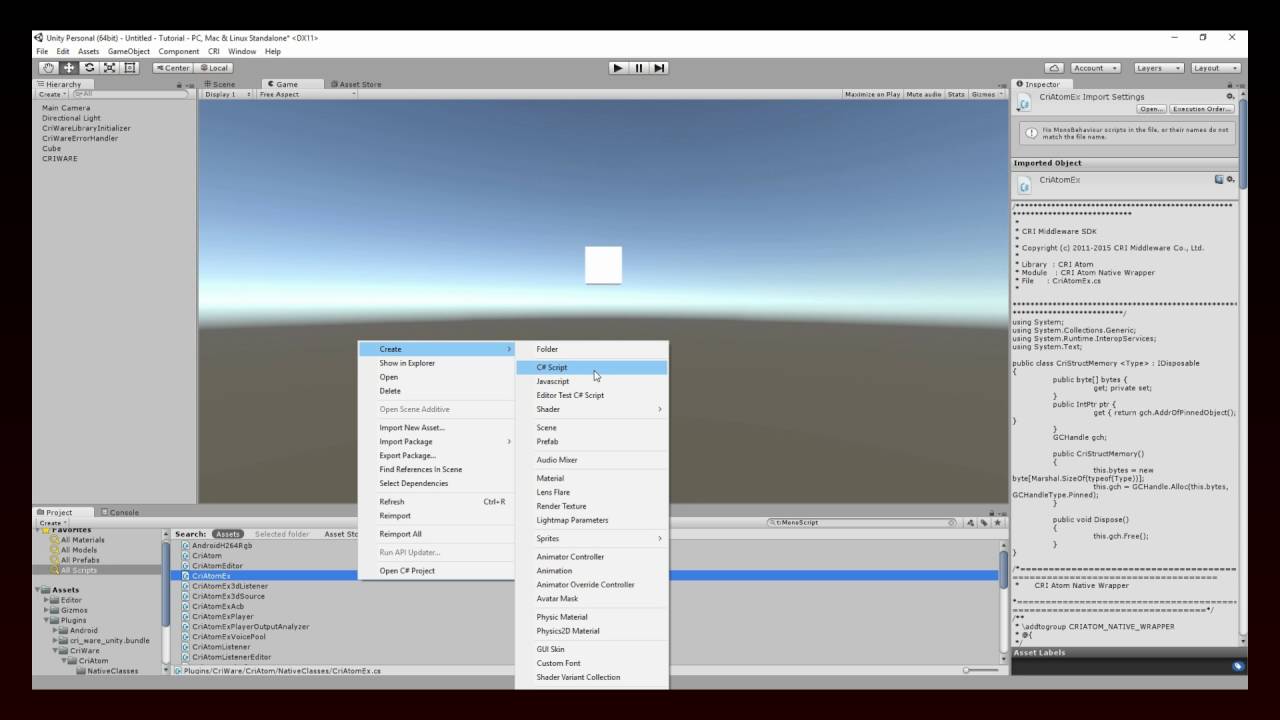Click Show in Explorer menu entry
The image size is (1280, 720).
436,363
